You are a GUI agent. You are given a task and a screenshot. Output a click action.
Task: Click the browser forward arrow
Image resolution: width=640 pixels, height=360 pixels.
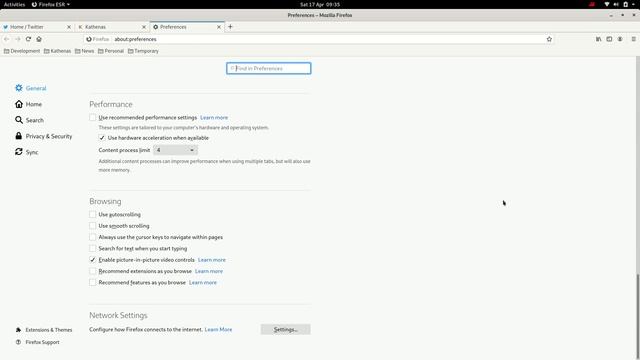(18, 39)
